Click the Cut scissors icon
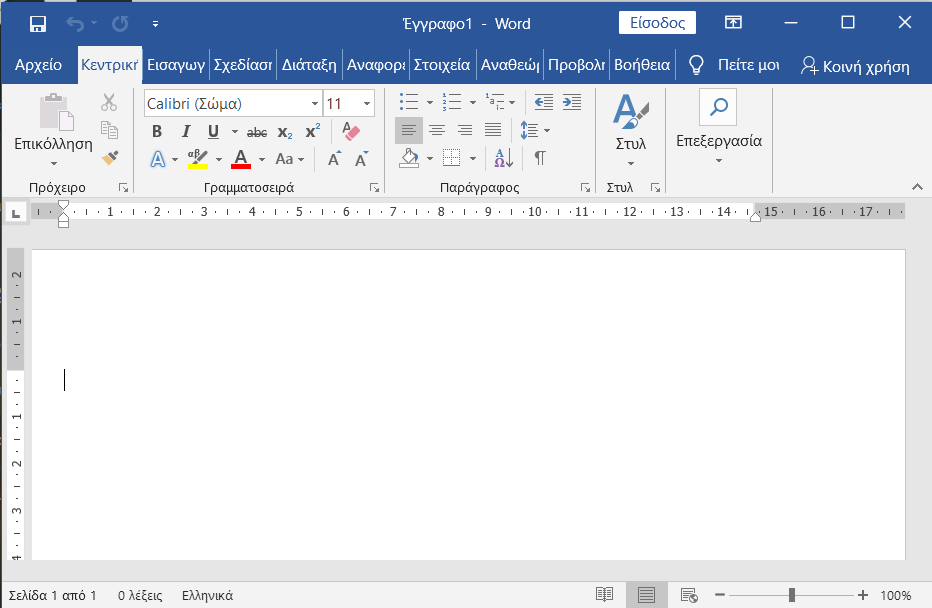Screen dimensions: 932x608 pyautogui.click(x=109, y=102)
